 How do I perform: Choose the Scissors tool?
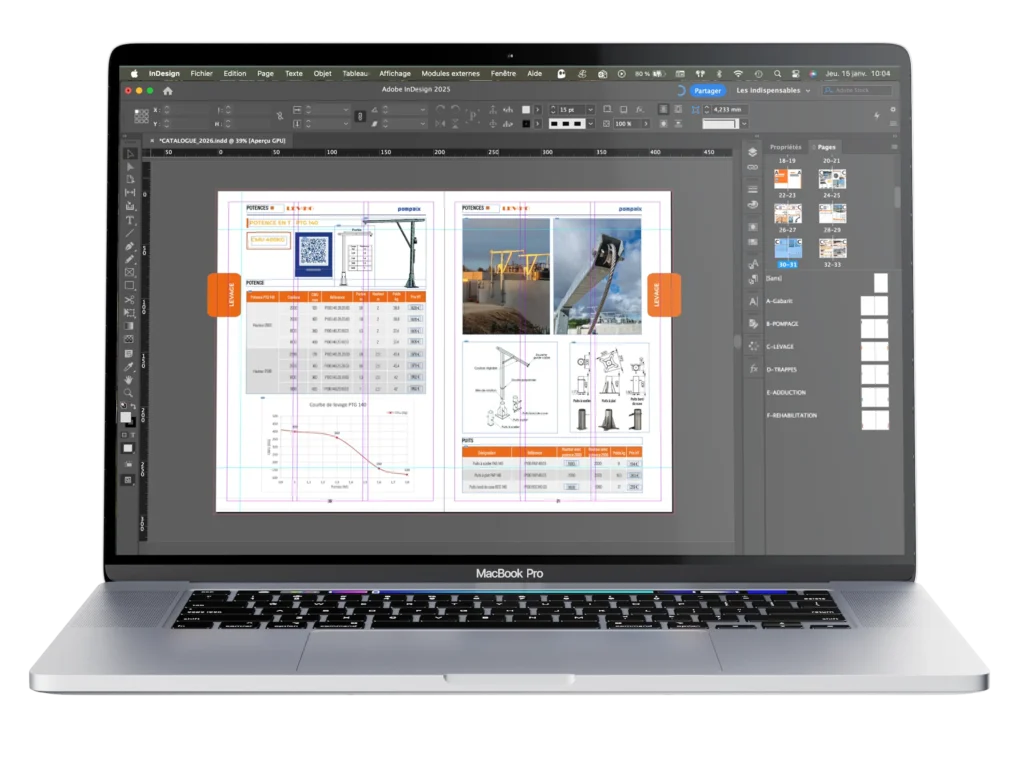(130, 299)
